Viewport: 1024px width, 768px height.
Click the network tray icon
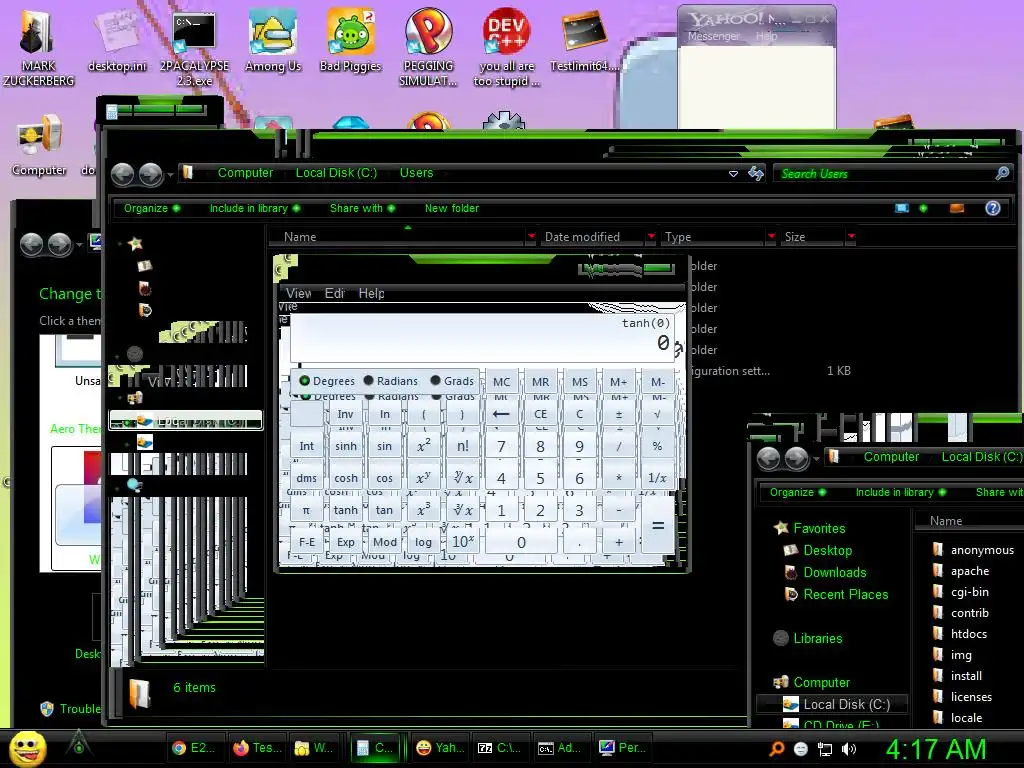tap(825, 749)
